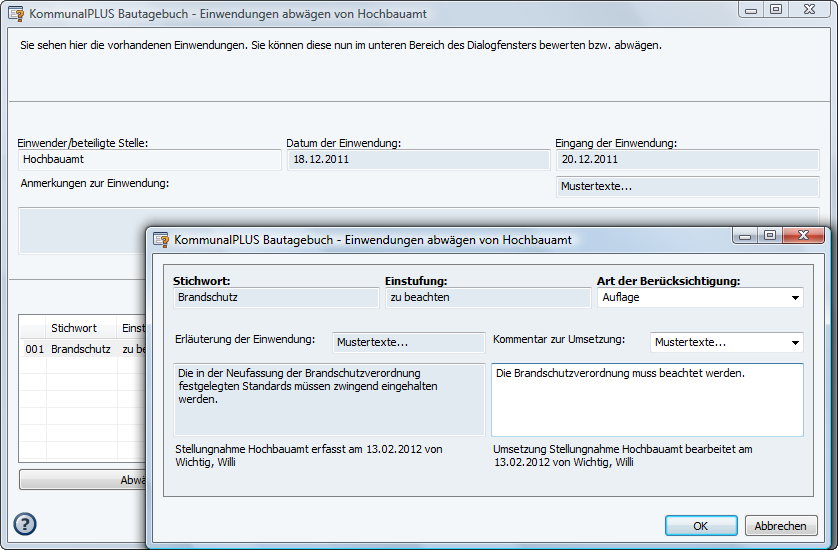Maximize the front Einwendungen abwägen dialog
This screenshot has width=838, height=550.
[x=769, y=236]
